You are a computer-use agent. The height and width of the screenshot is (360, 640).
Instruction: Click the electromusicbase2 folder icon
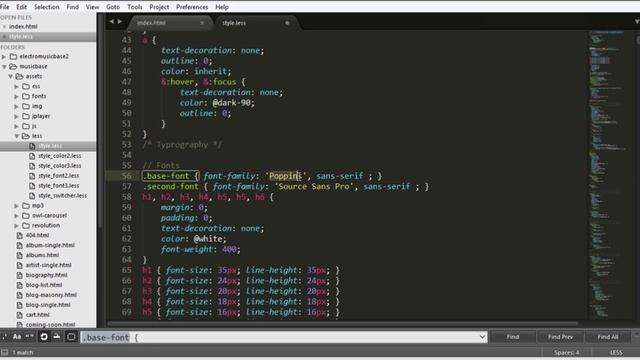[x=13, y=56]
